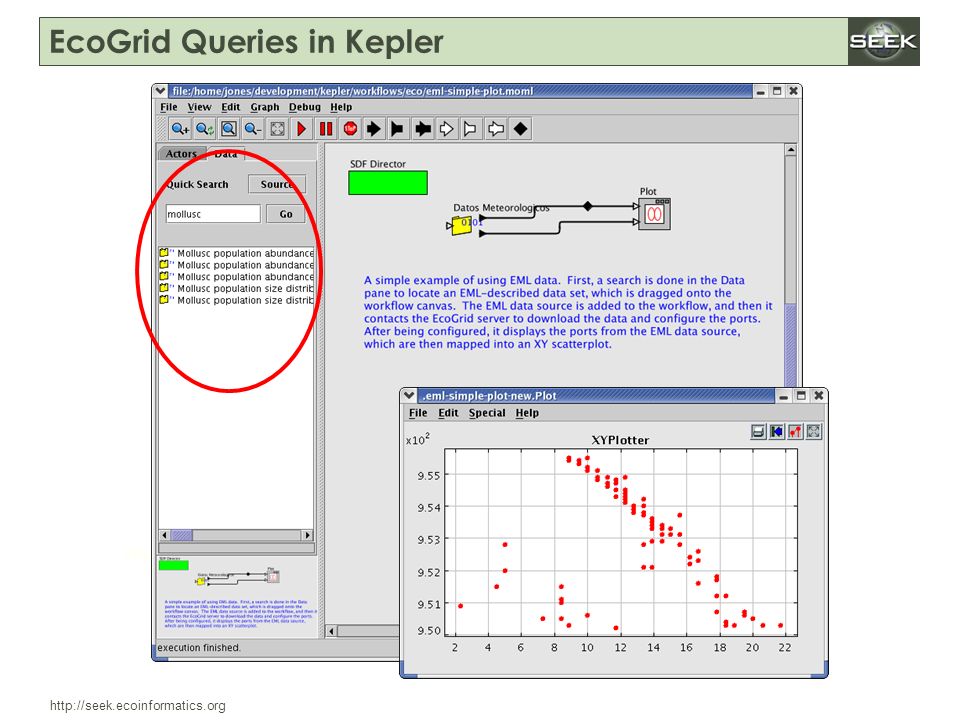Click the 'execution finished.' status text
Viewport: 960px width, 720px height.
click(199, 648)
